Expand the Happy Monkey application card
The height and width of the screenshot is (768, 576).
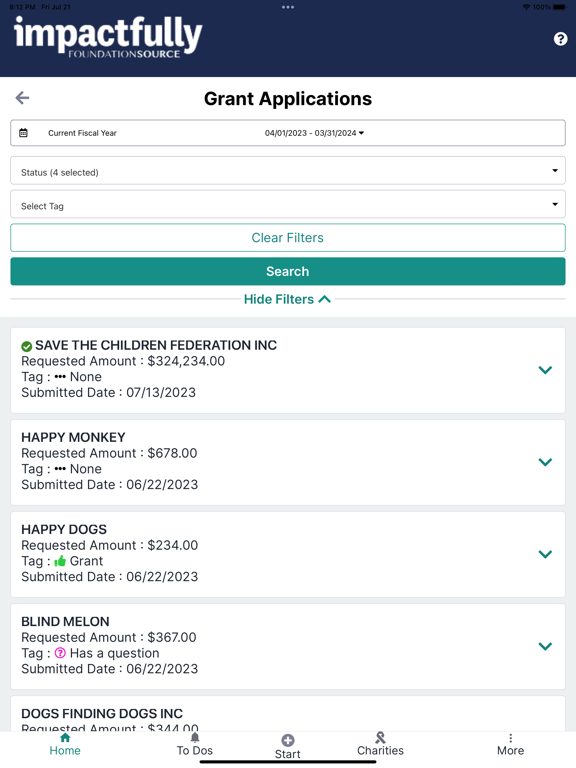[x=545, y=462]
